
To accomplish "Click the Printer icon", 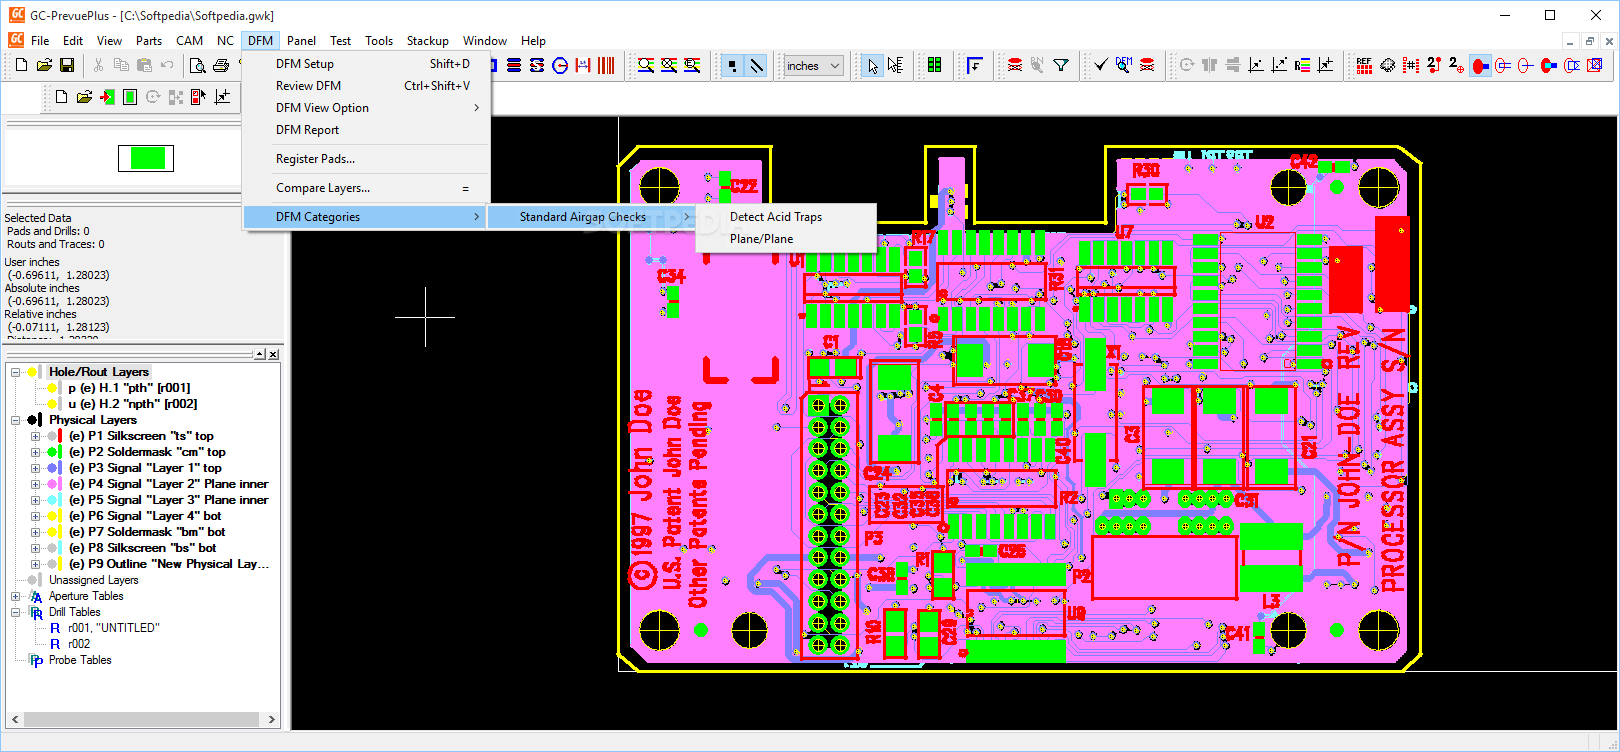I will [x=221, y=65].
